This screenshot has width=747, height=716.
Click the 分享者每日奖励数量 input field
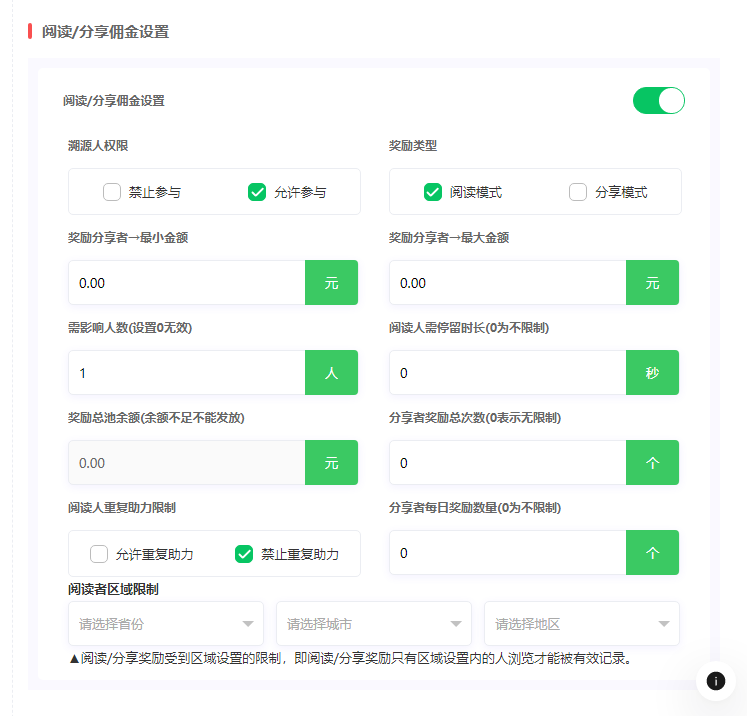point(508,553)
